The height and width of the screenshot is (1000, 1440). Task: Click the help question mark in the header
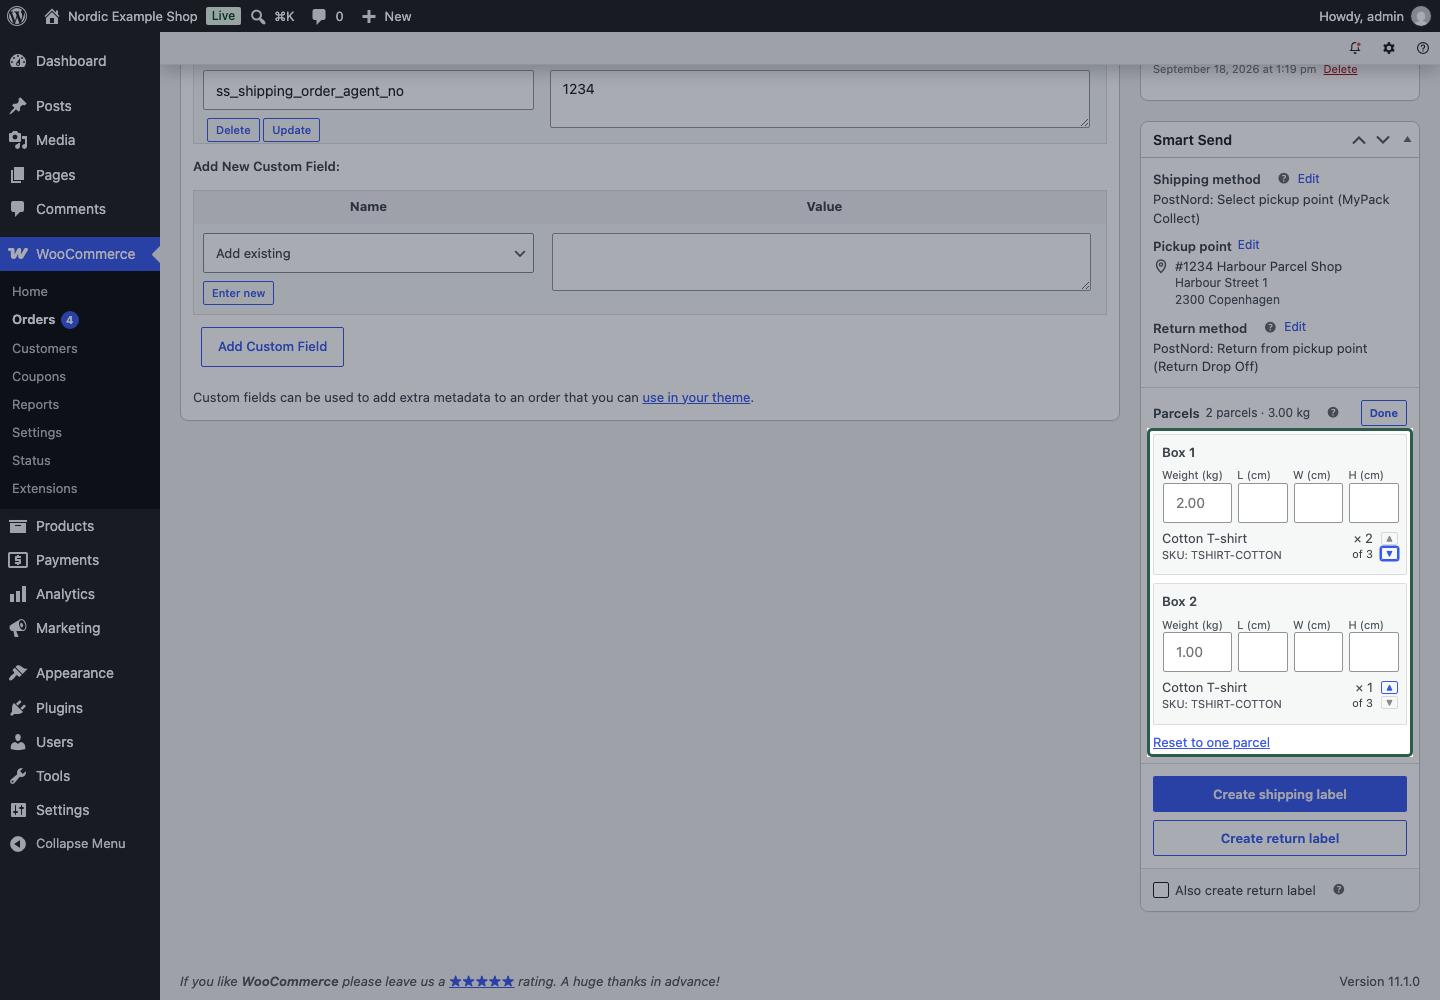1423,48
